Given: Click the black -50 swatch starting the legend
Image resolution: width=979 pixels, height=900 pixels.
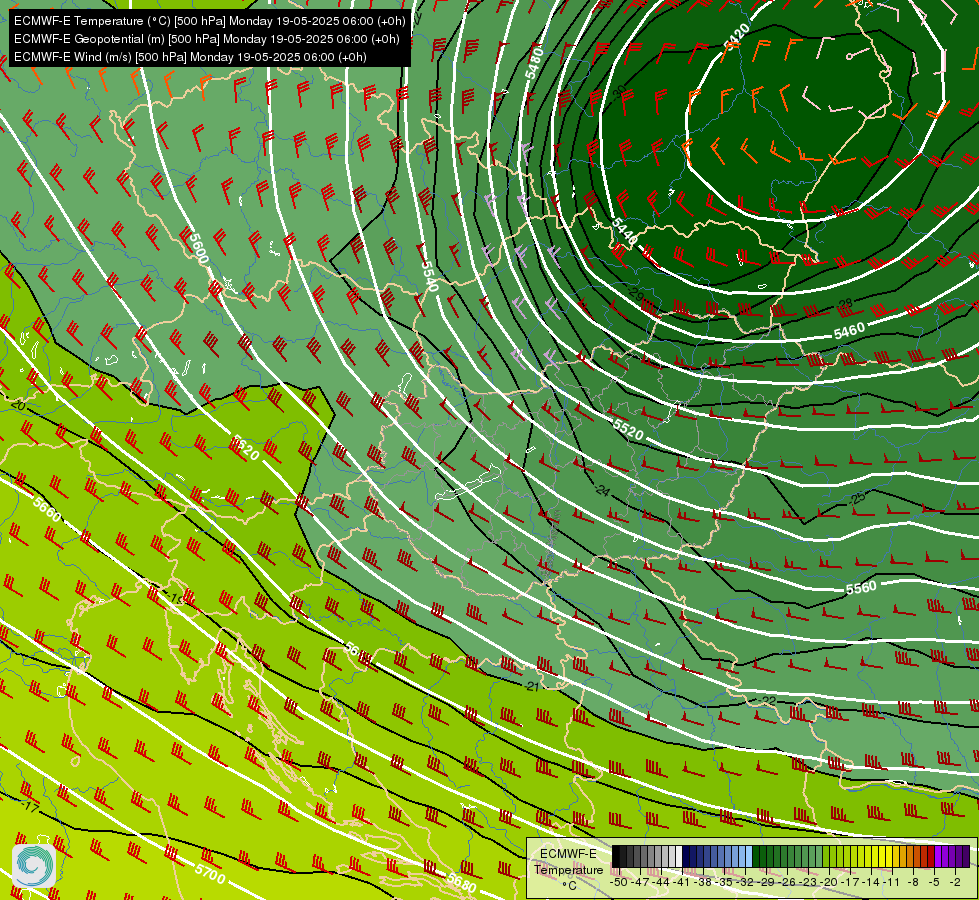Looking at the screenshot, I should pos(616,856).
